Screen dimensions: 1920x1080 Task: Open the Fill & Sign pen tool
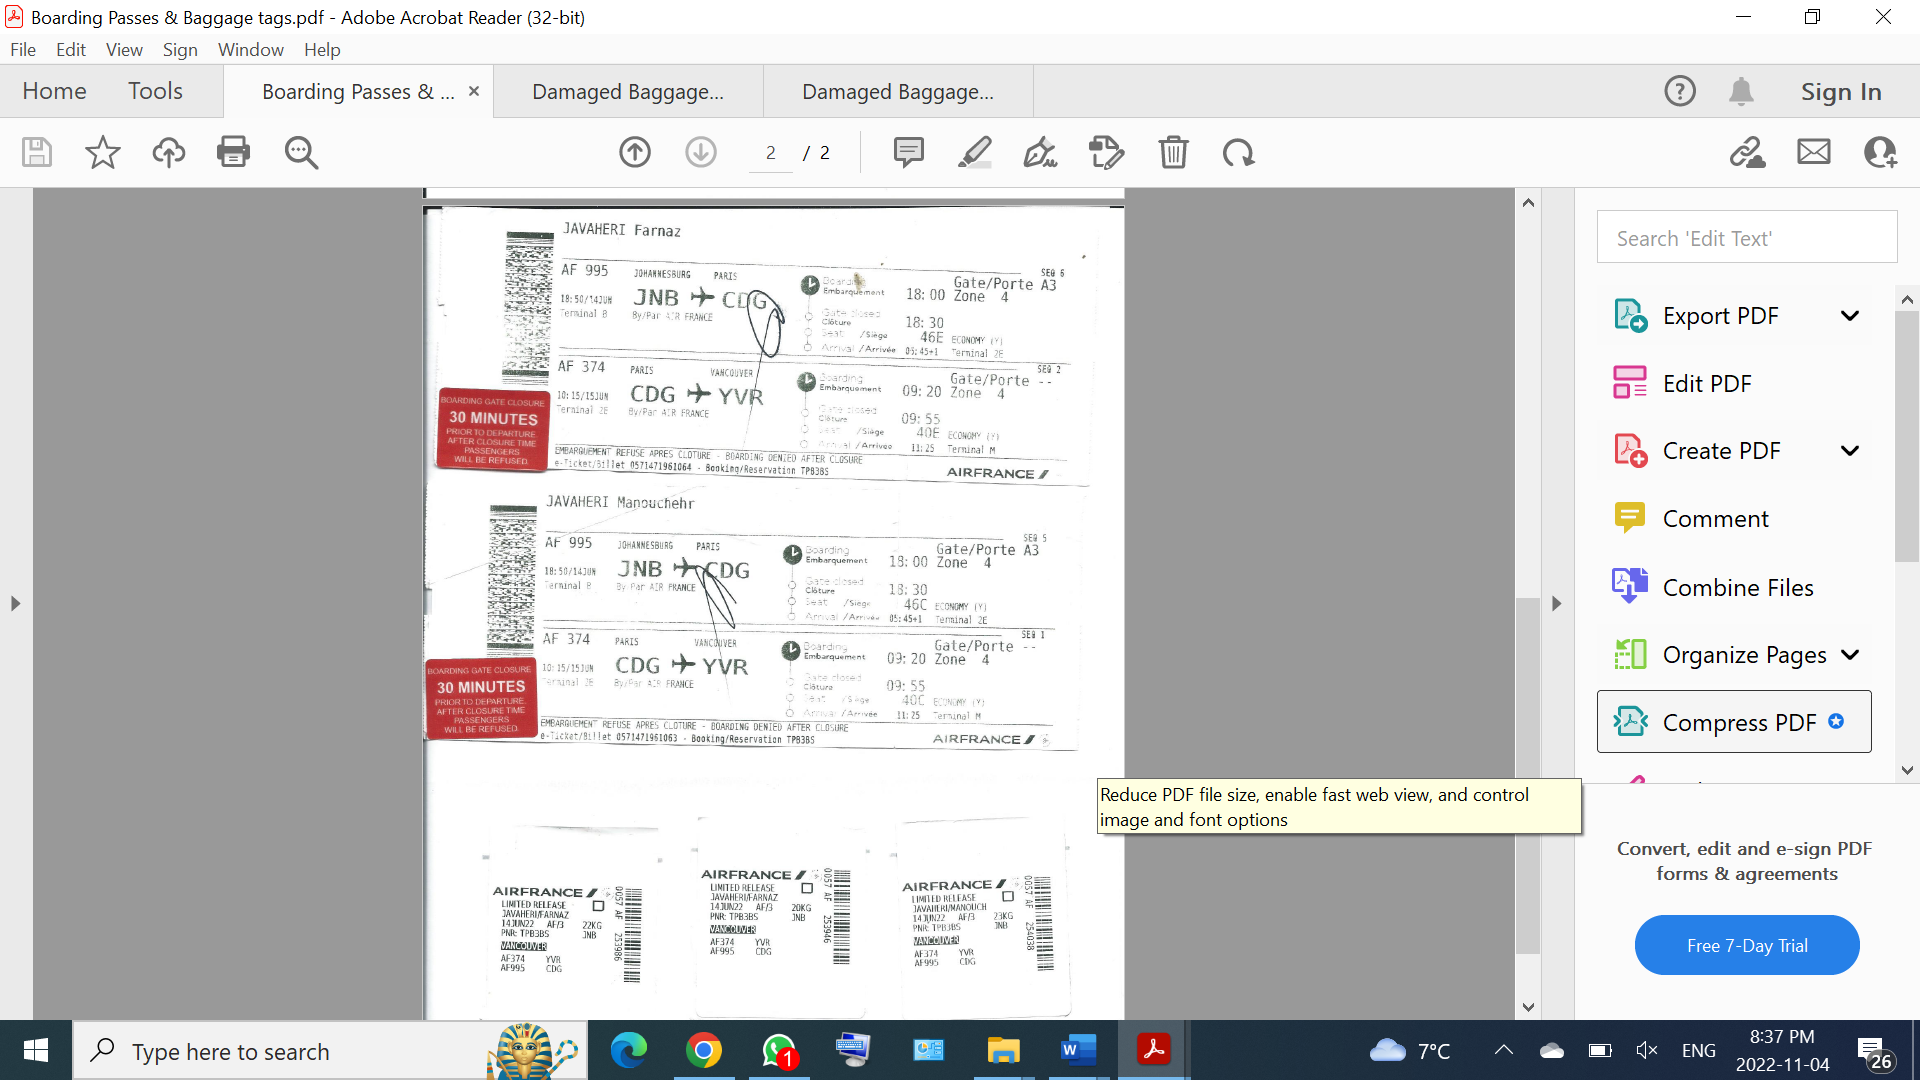(x=1040, y=152)
